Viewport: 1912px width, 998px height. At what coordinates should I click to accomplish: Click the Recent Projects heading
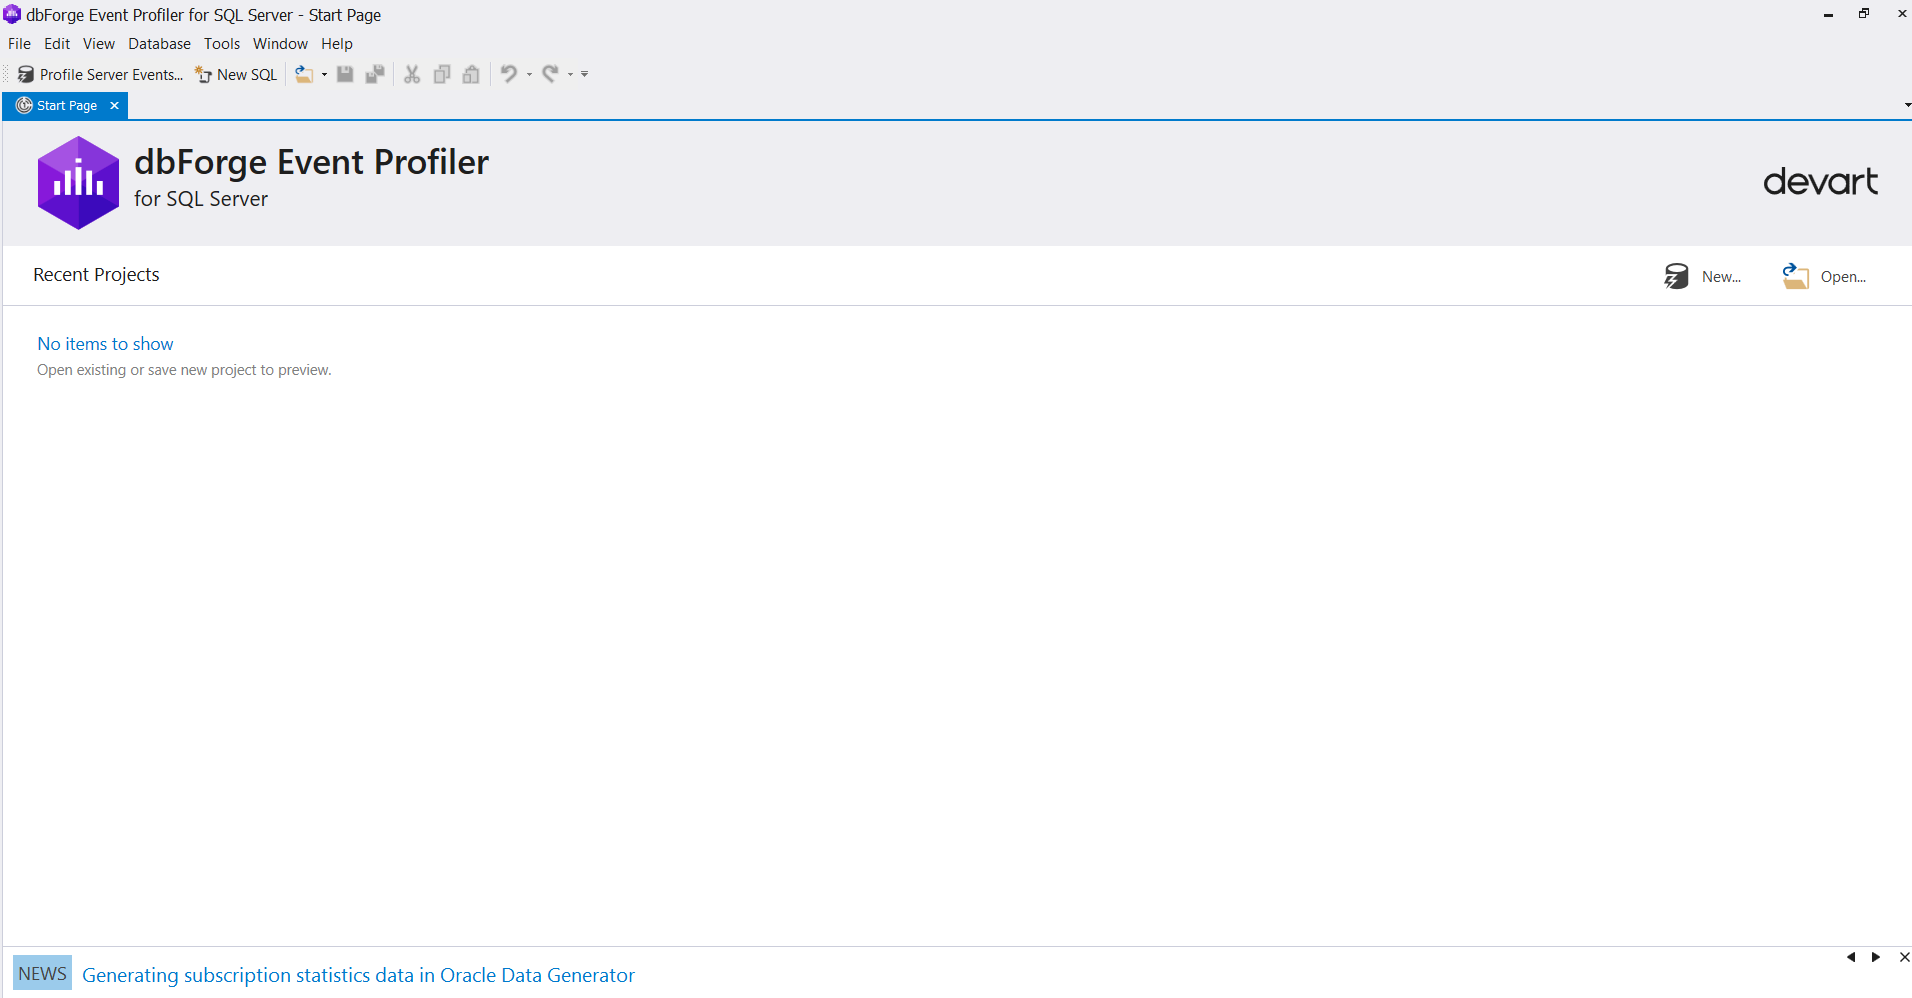pos(96,275)
